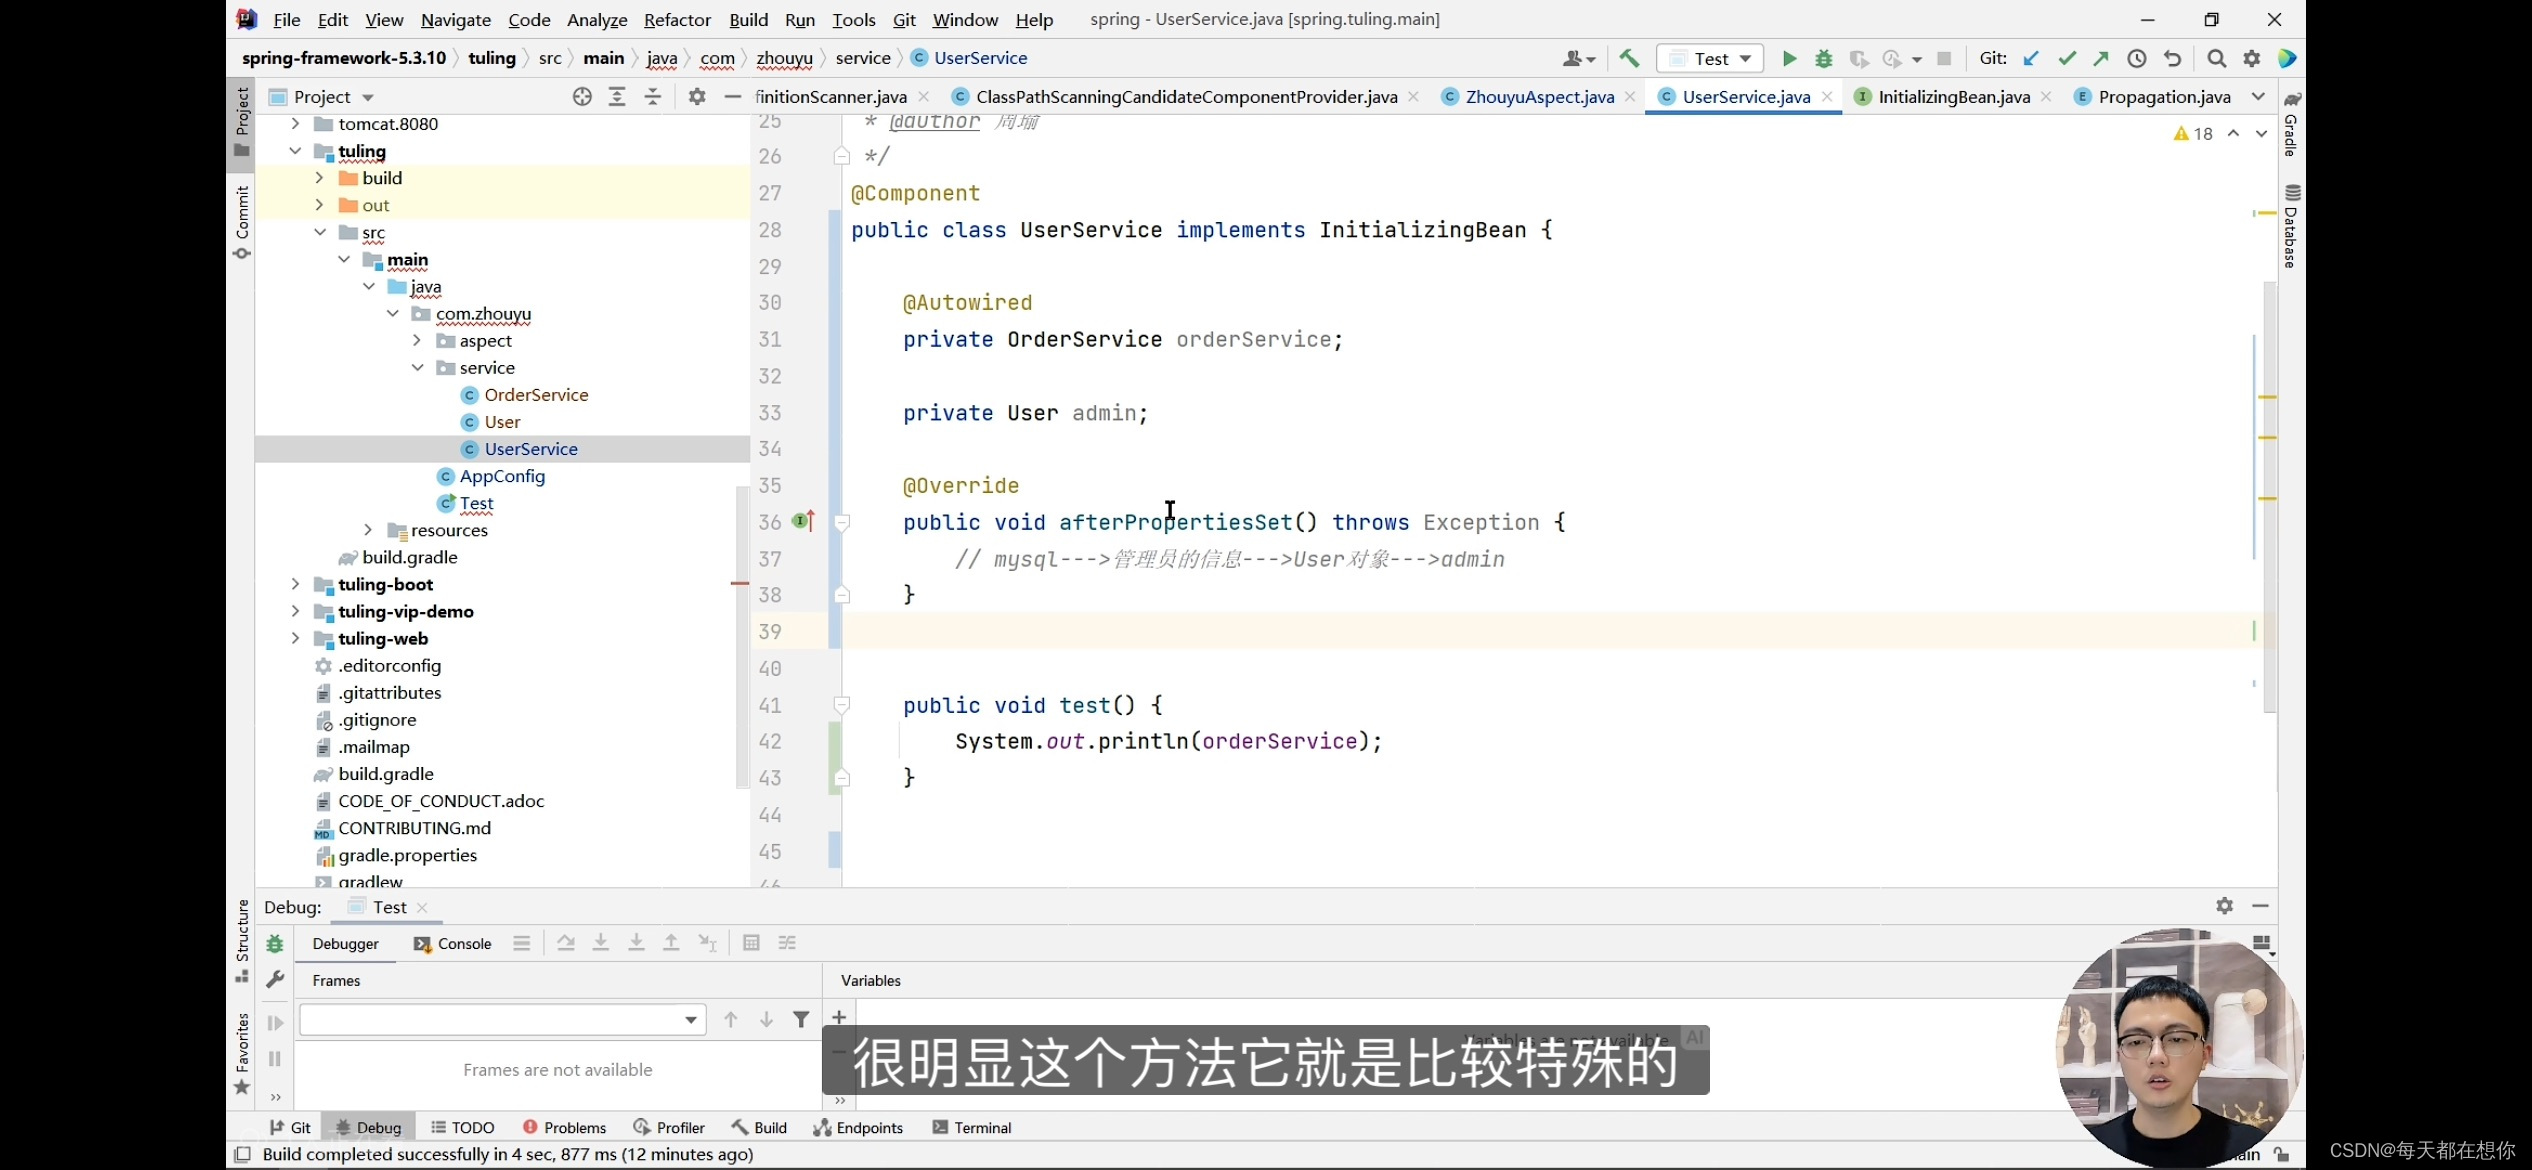Viewport: 2532px width, 1170px height.
Task: Toggle Gradle side tool window
Action: point(2292,125)
